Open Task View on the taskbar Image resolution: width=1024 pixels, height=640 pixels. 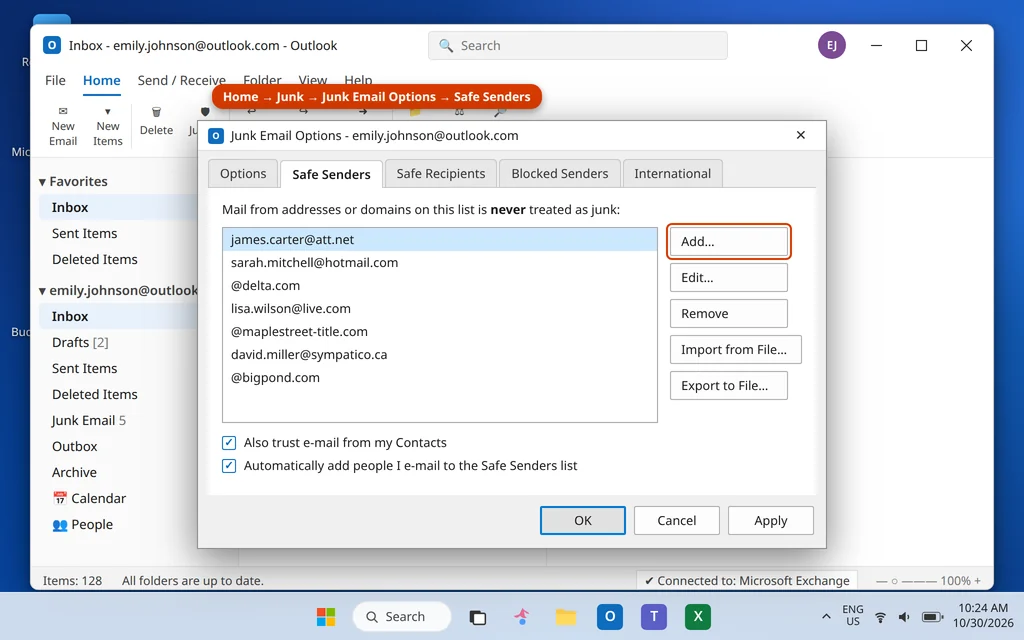[478, 617]
